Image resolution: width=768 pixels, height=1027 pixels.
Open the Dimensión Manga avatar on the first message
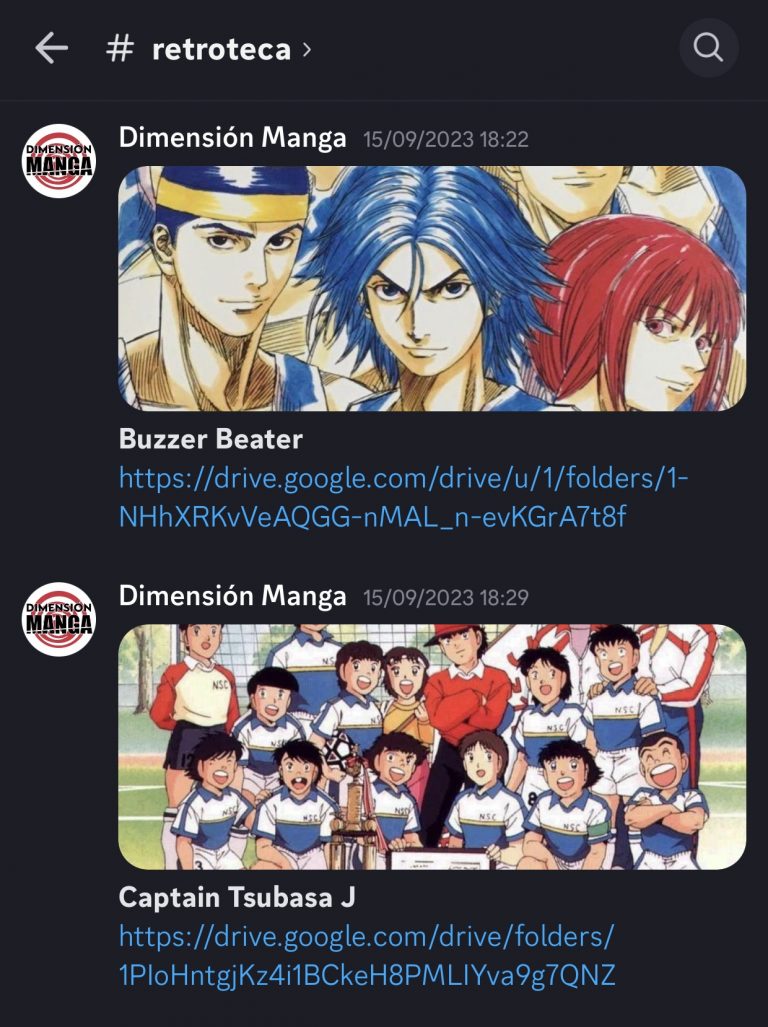[x=59, y=160]
